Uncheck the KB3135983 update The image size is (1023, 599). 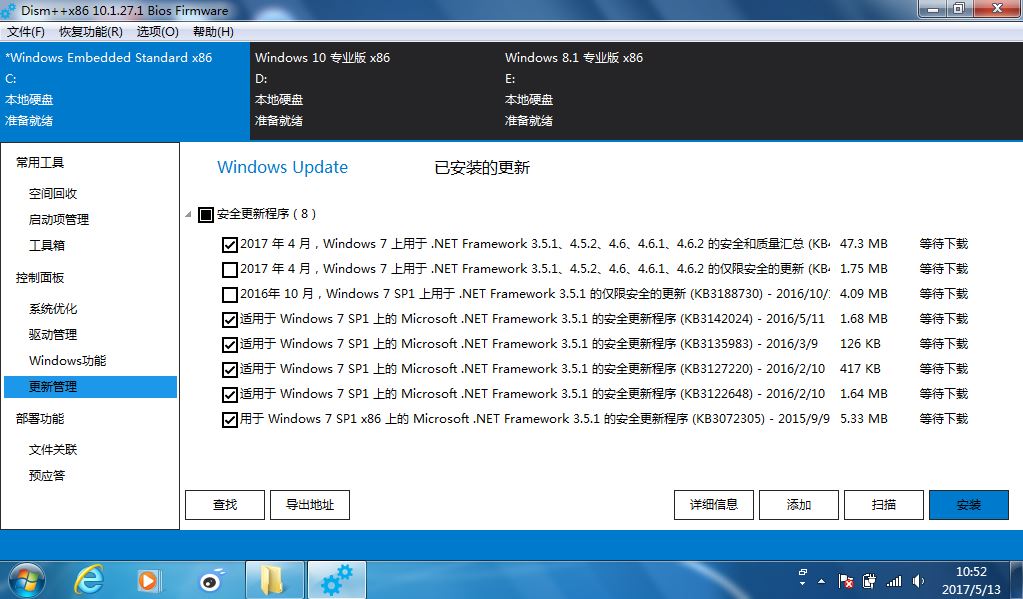[x=229, y=345]
